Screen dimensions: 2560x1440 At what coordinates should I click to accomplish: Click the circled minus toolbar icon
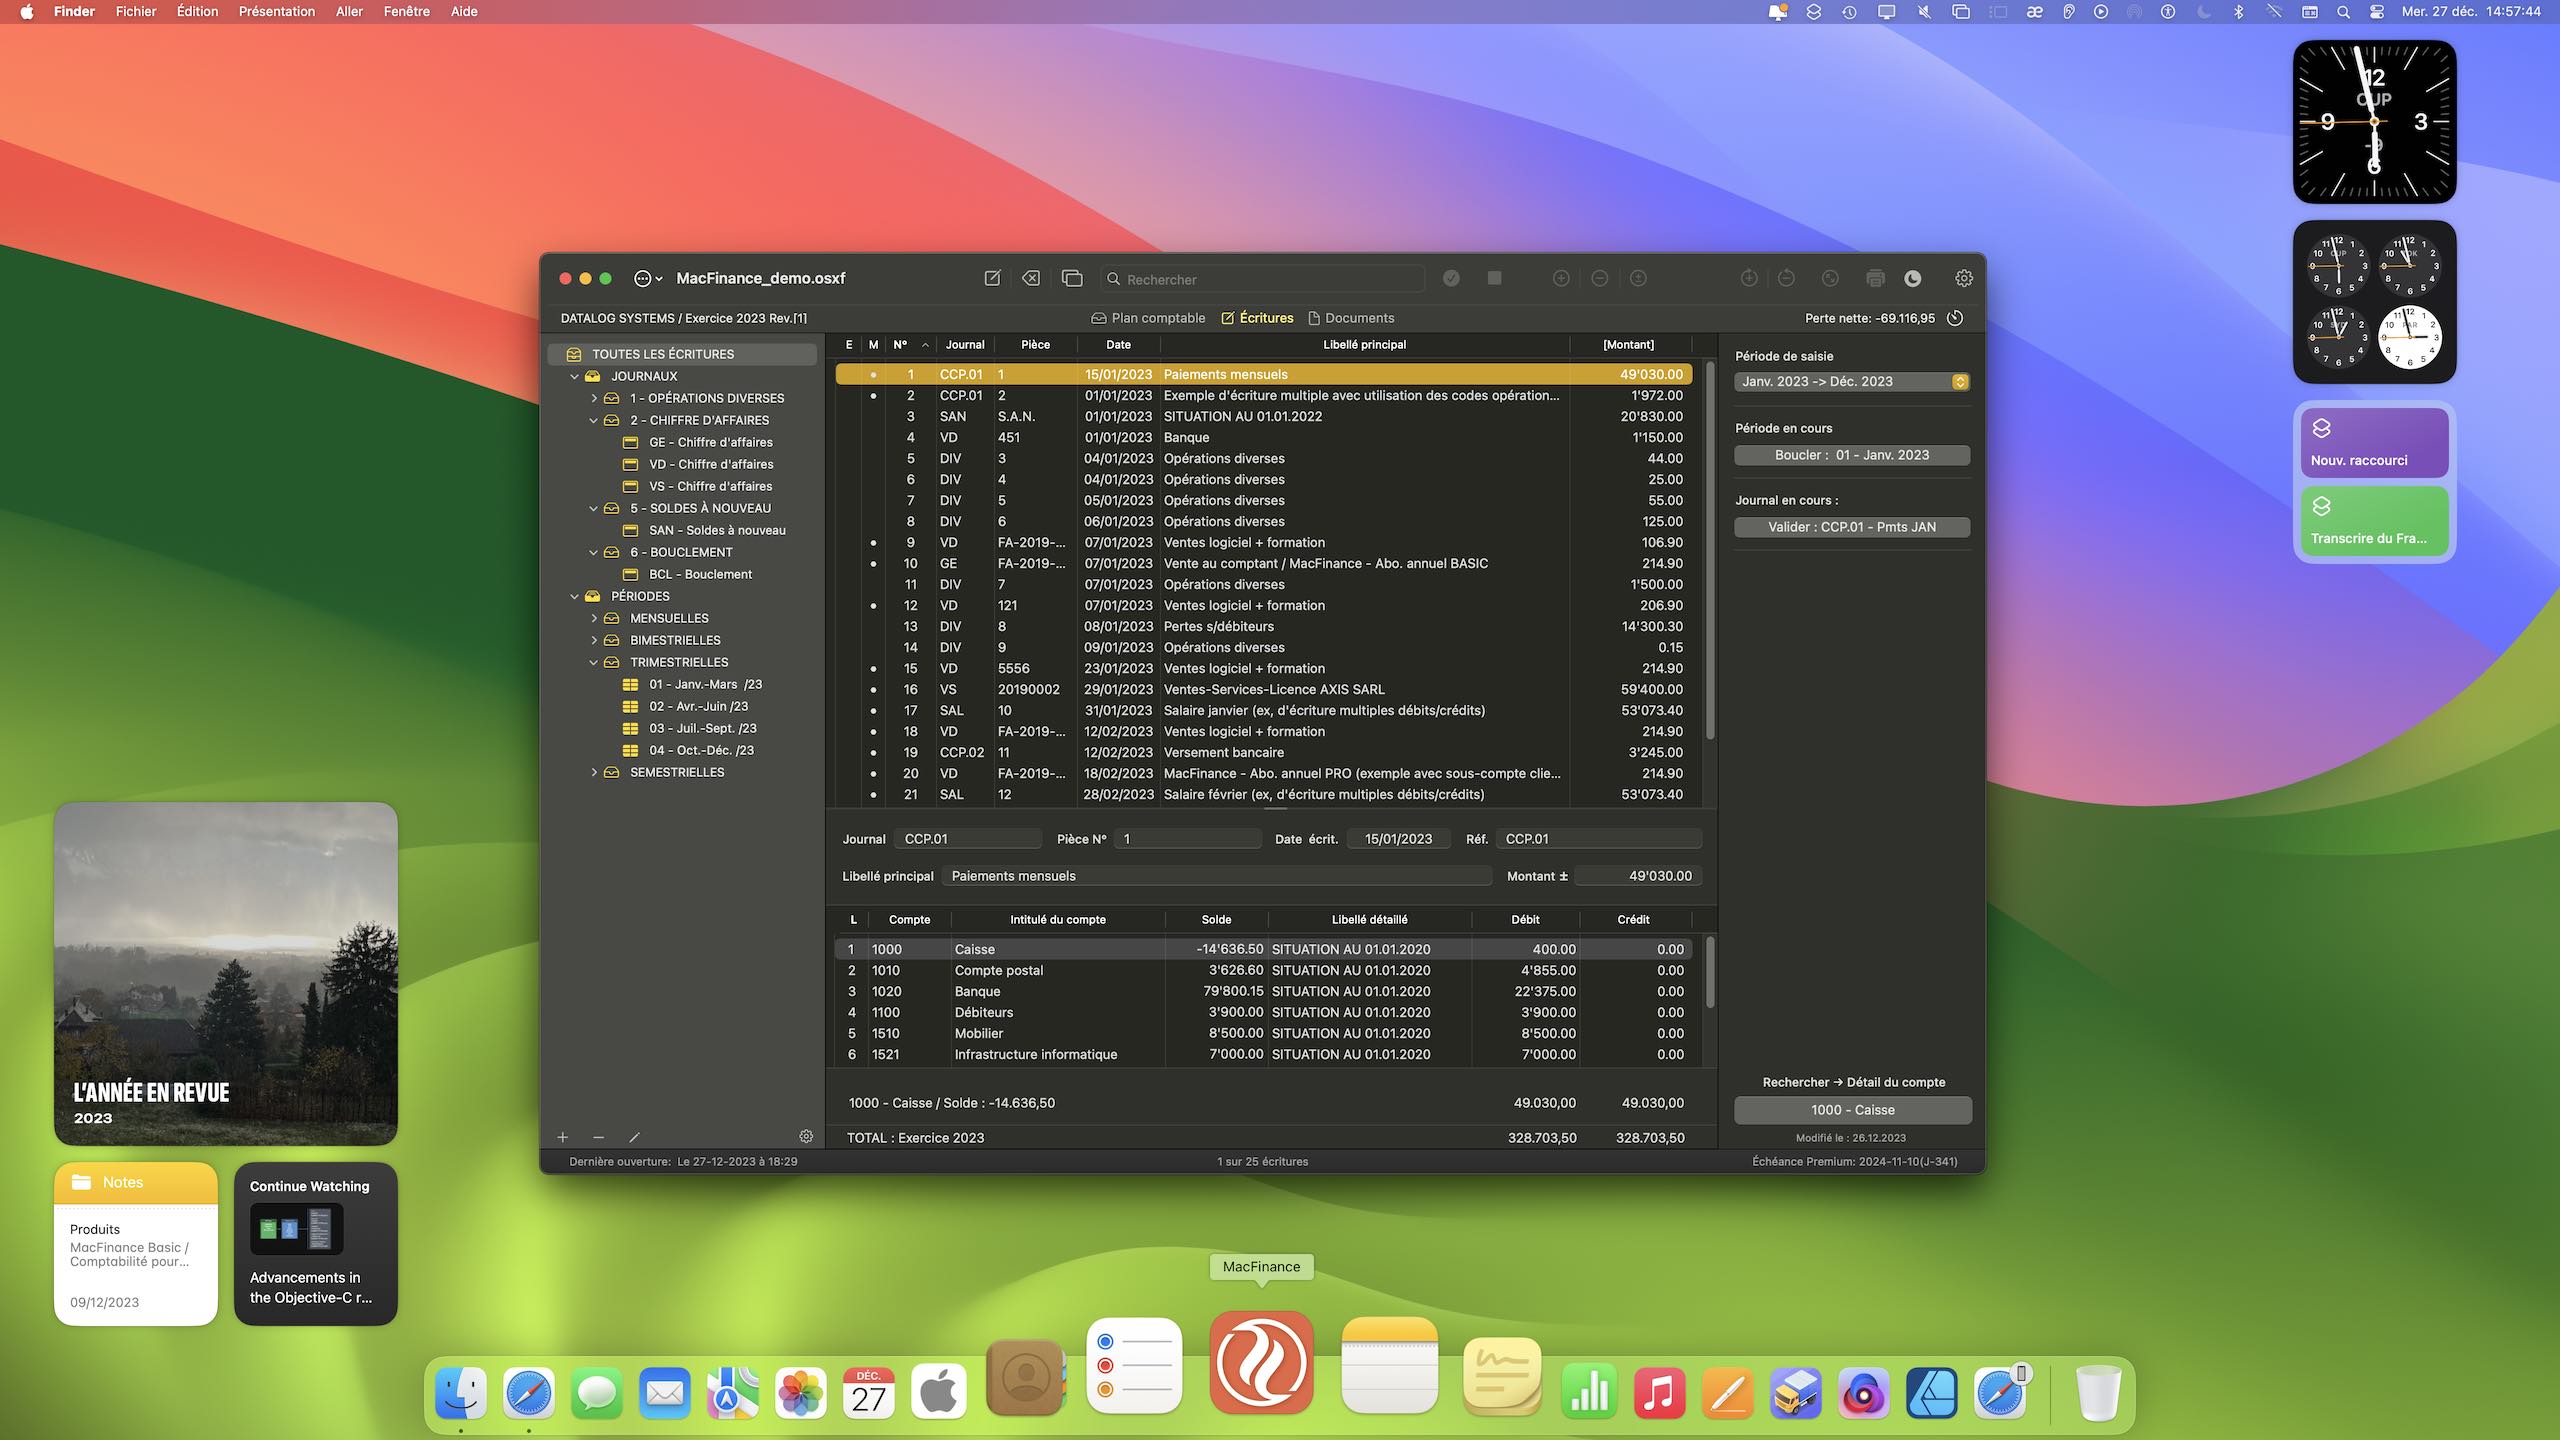pos(1600,278)
